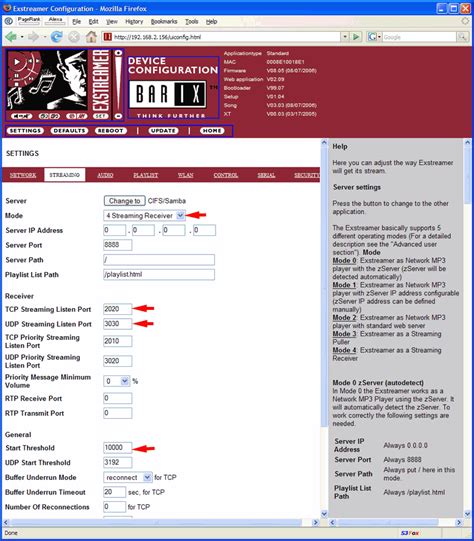Click the forward navigation arrow icon
The height and width of the screenshot is (541, 474).
tap(33, 37)
